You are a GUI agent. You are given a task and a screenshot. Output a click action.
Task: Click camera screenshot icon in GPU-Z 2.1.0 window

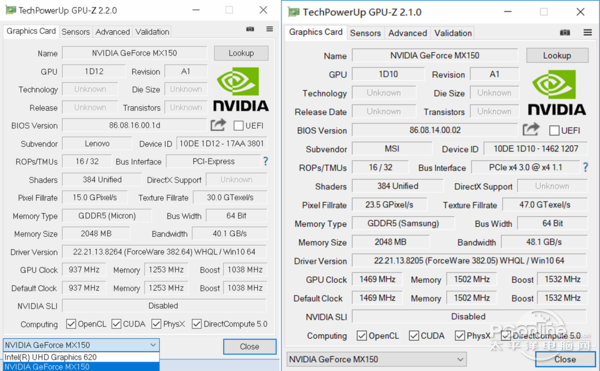click(x=565, y=33)
